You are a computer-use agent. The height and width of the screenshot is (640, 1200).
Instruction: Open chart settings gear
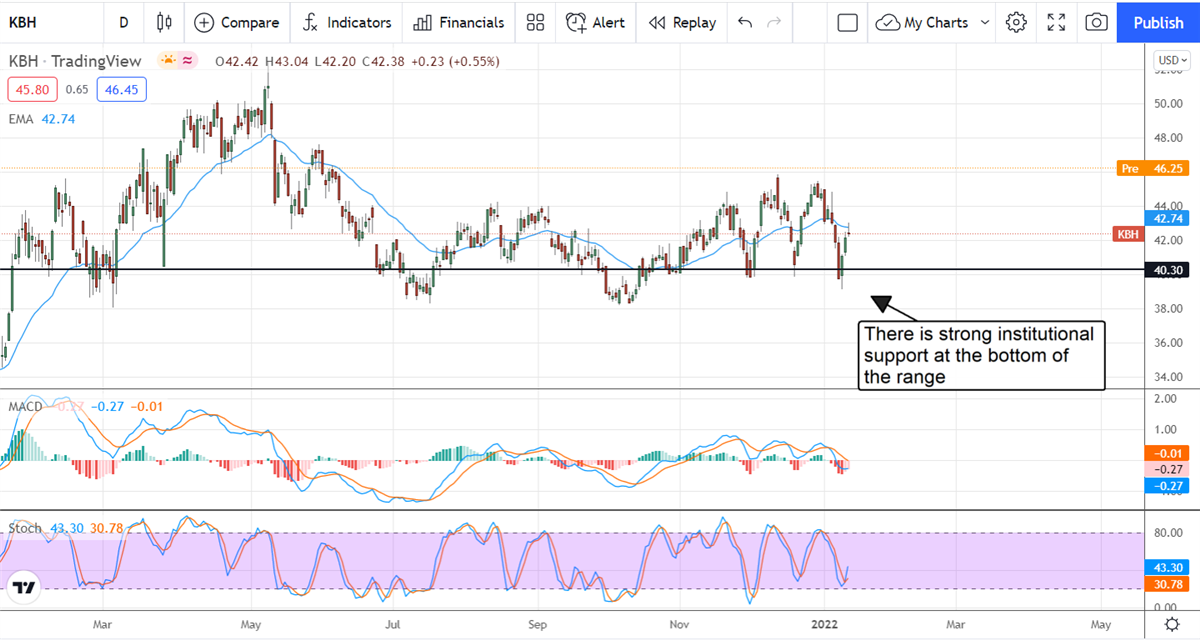pos(1017,22)
